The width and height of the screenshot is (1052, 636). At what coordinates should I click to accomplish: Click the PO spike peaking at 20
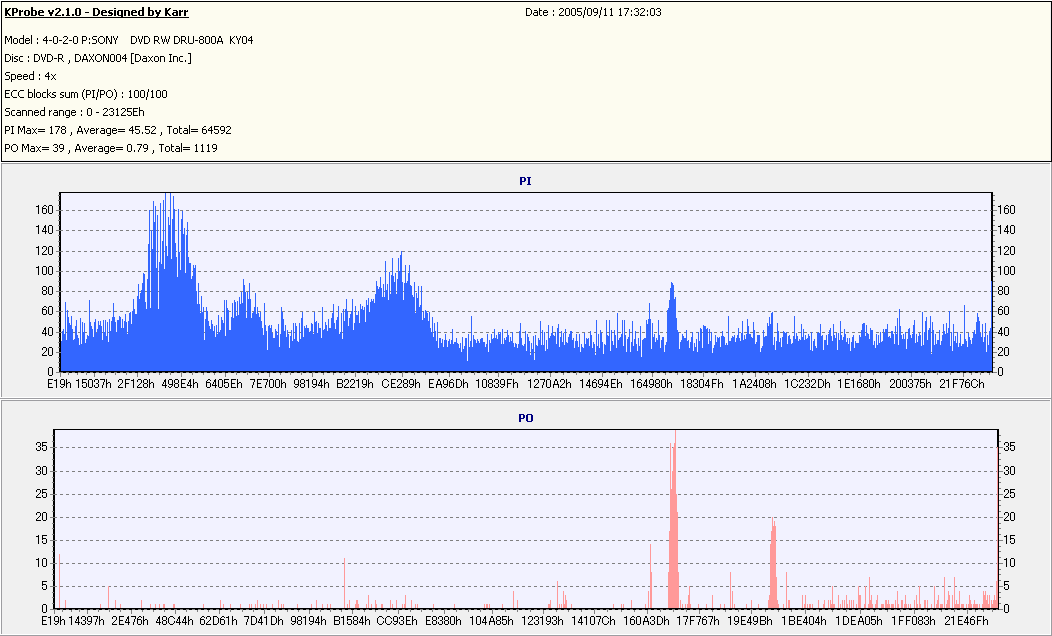pos(773,564)
